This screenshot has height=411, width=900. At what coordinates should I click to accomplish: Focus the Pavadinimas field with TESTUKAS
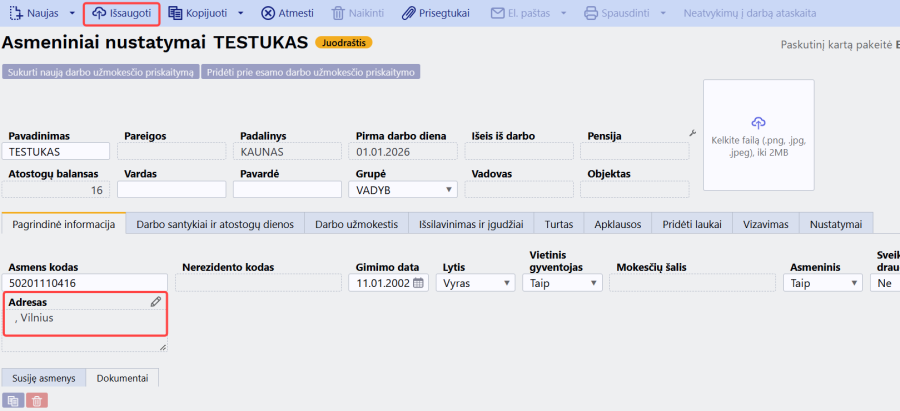pos(56,152)
